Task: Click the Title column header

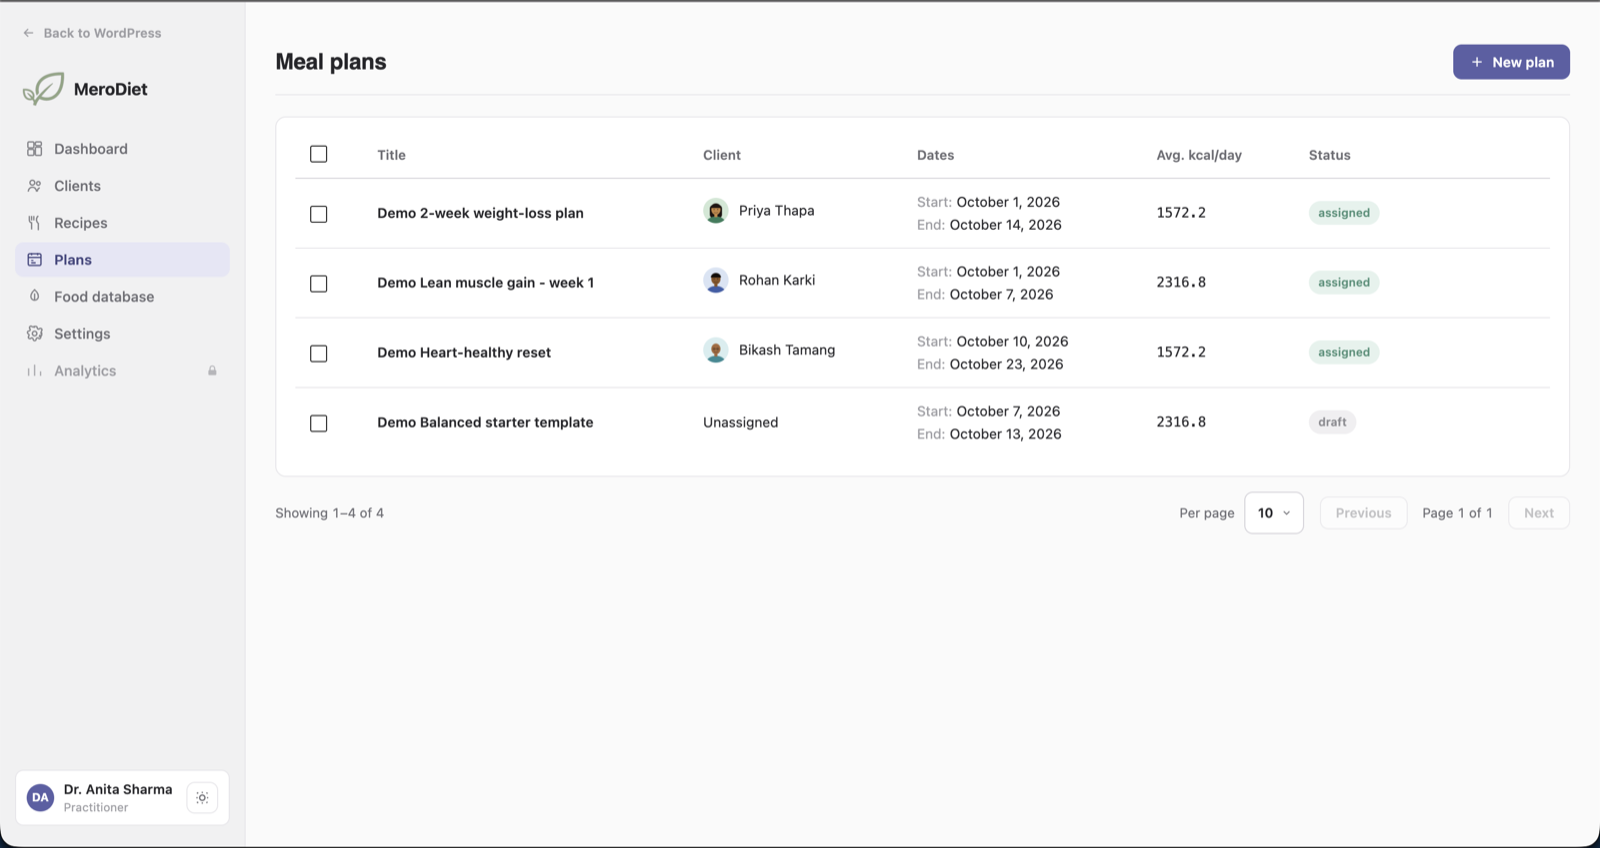Action: tap(391, 155)
